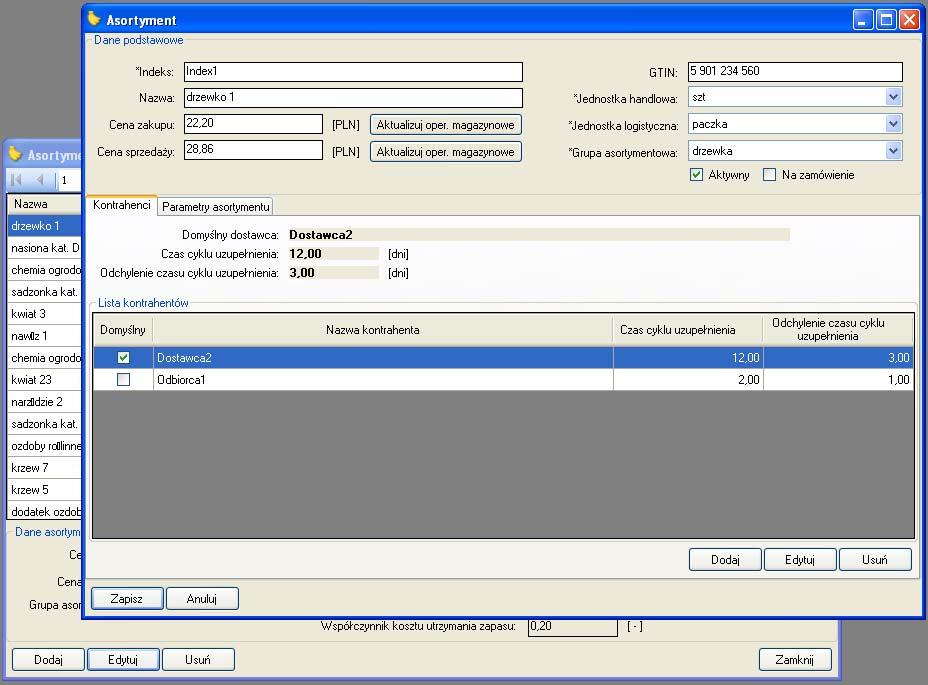Switch to the Kontrahenci tab
Viewport: 928px width, 685px height.
coord(121,205)
